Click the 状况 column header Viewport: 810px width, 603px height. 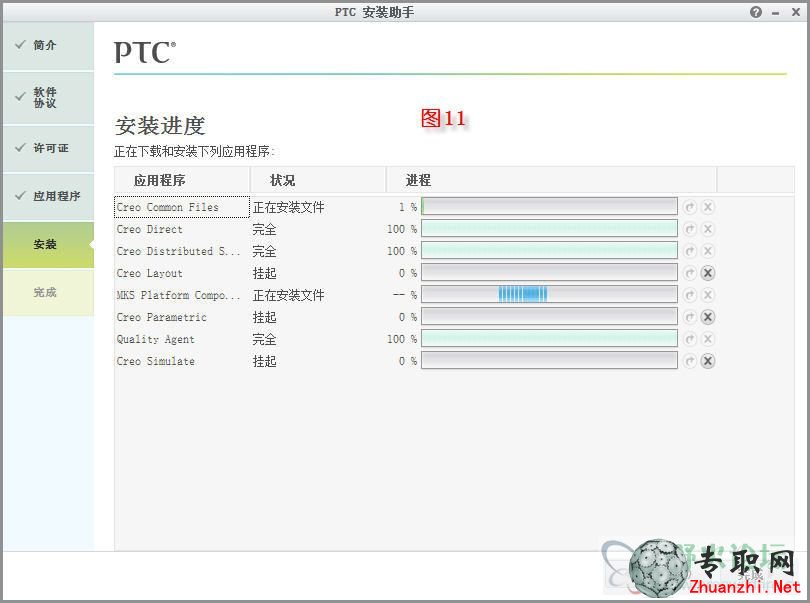[x=318, y=180]
